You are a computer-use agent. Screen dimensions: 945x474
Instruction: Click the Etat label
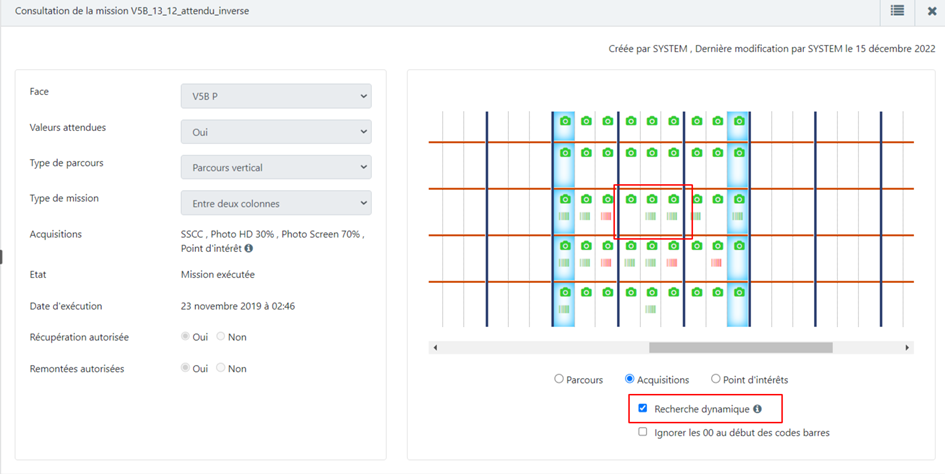(37, 274)
